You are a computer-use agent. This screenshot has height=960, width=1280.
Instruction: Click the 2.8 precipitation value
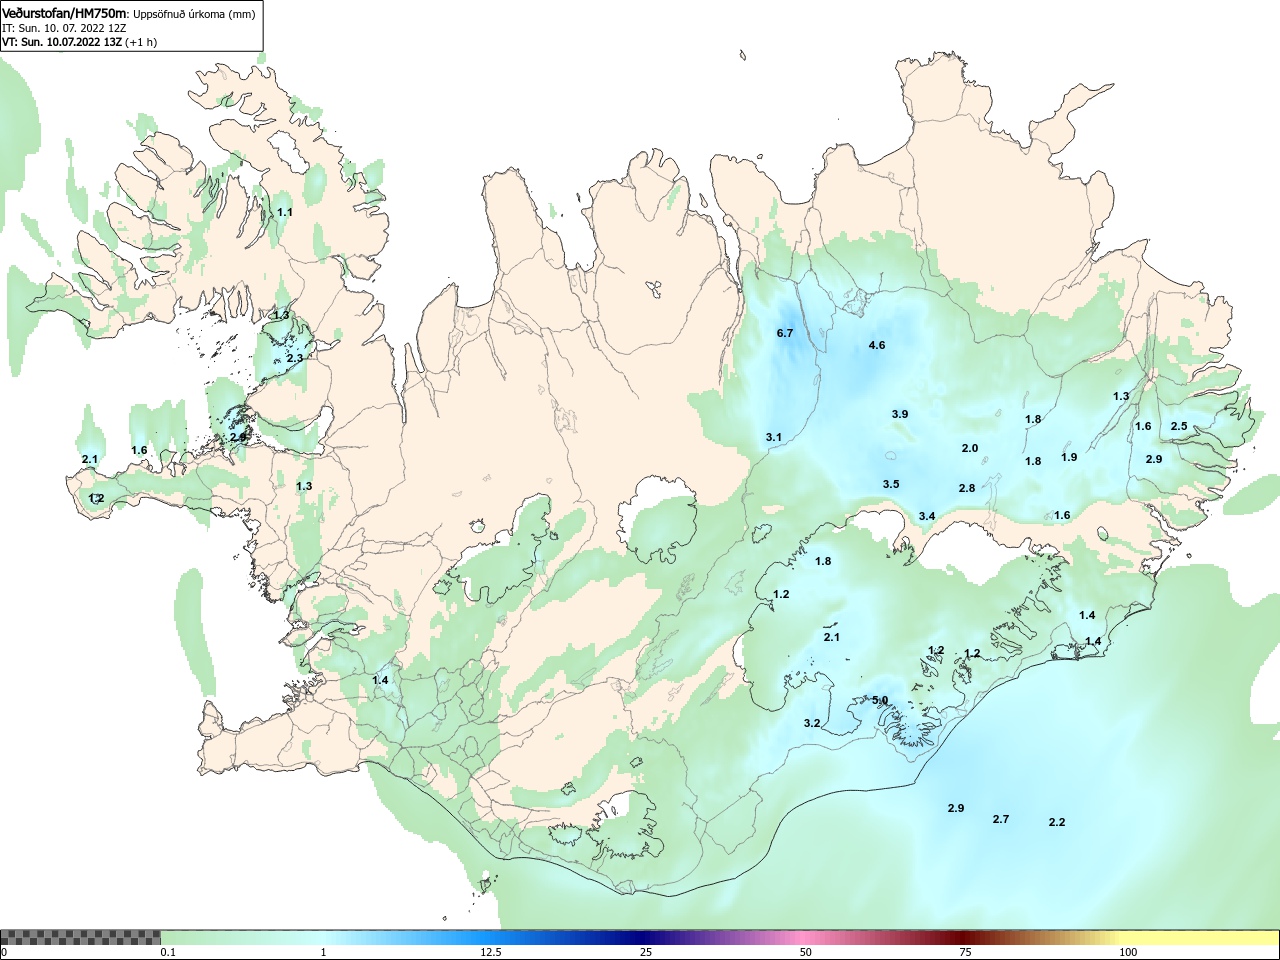tap(967, 488)
